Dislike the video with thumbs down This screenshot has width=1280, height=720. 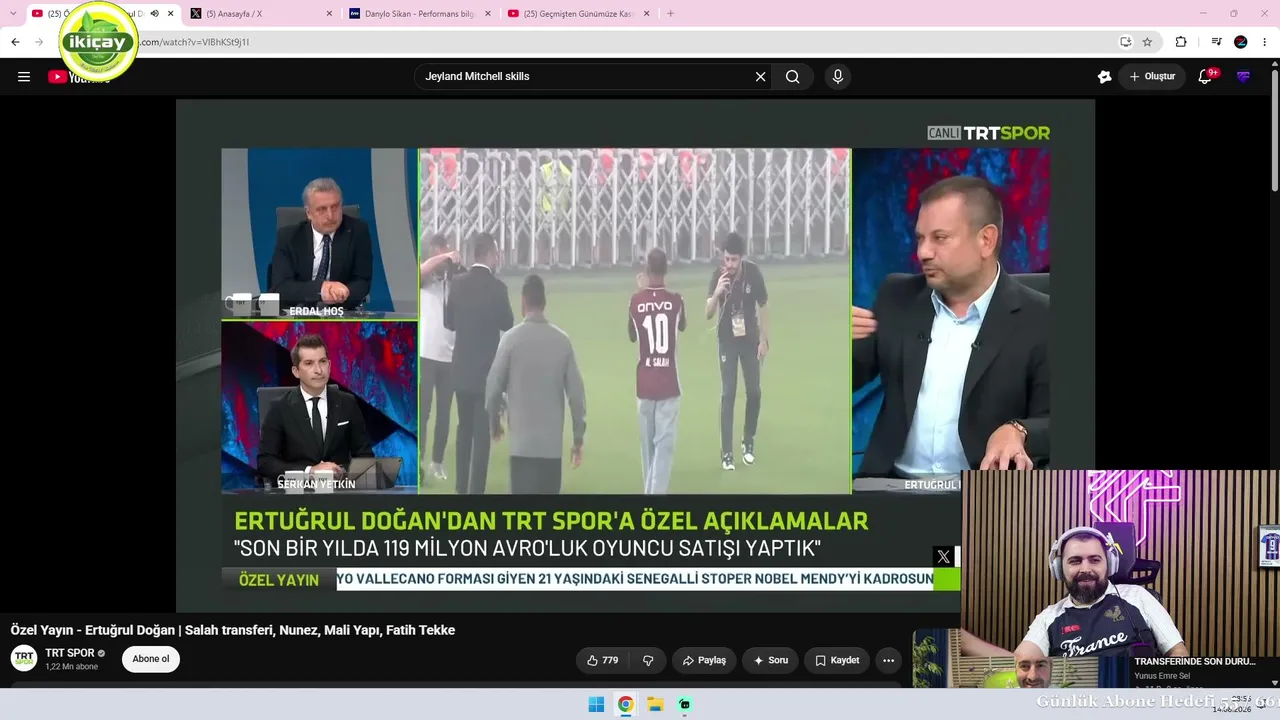[x=648, y=660]
